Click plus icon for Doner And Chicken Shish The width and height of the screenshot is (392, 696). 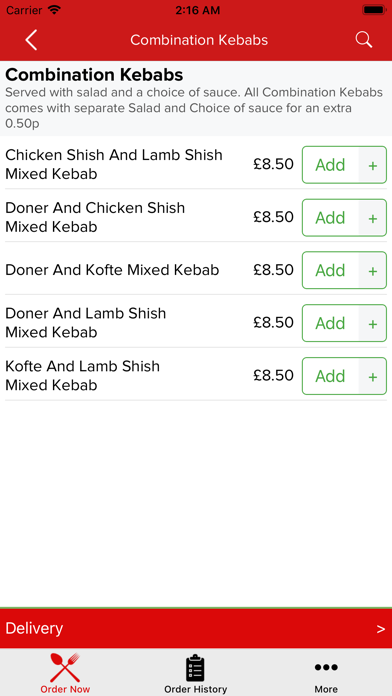(372, 218)
